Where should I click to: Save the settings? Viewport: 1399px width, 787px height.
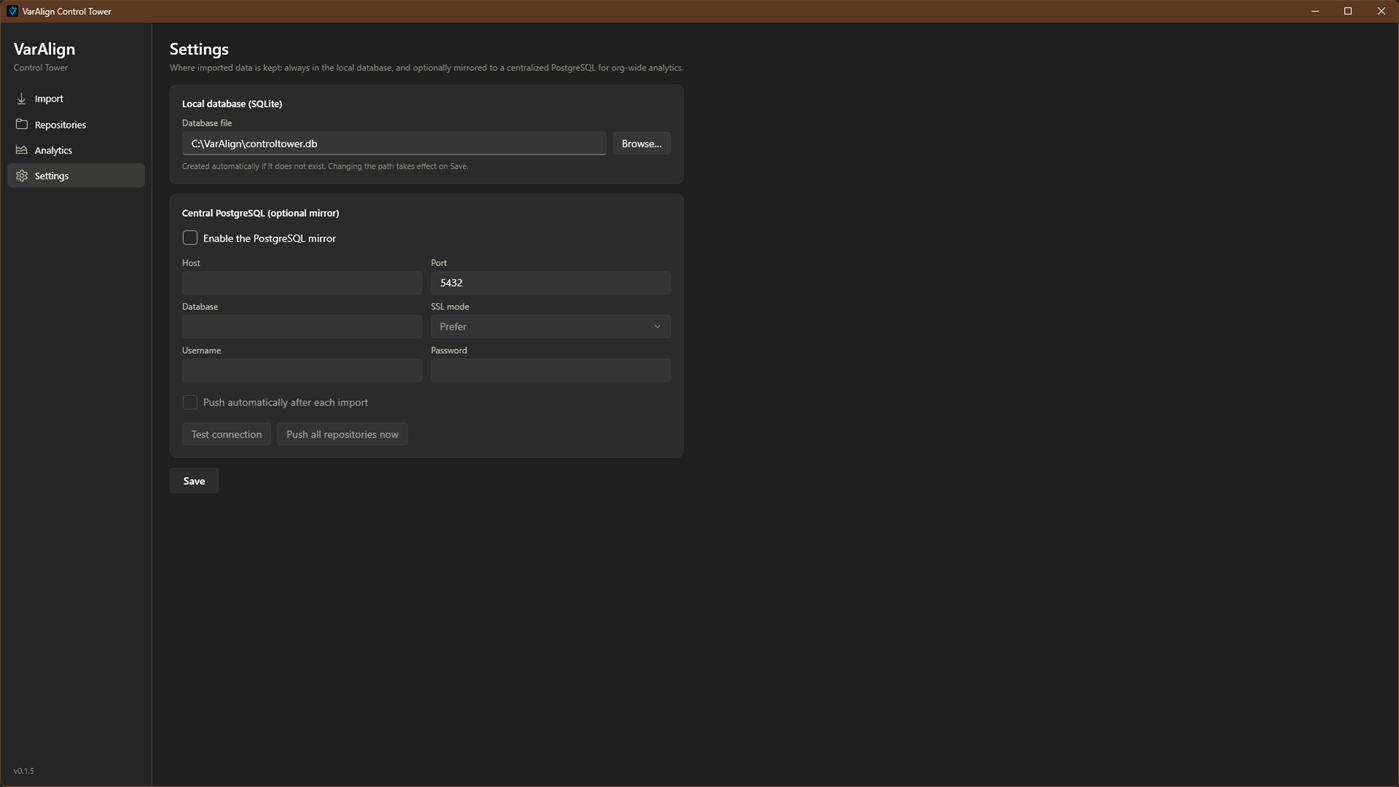coord(194,481)
